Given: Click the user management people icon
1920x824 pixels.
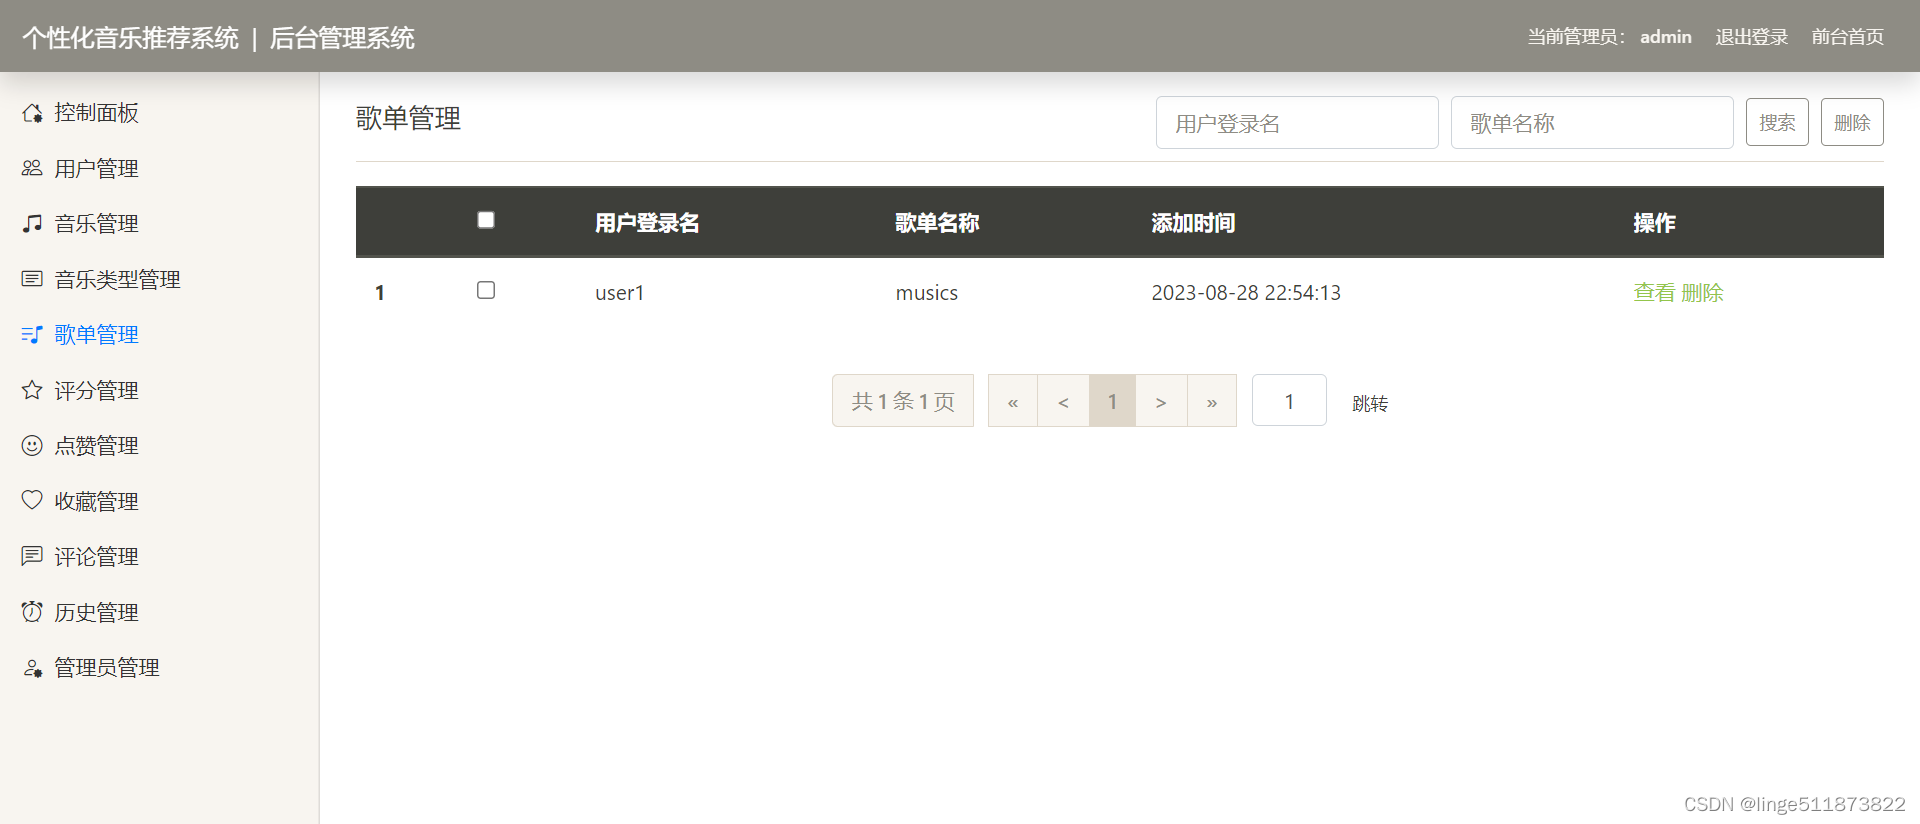Looking at the screenshot, I should (32, 168).
